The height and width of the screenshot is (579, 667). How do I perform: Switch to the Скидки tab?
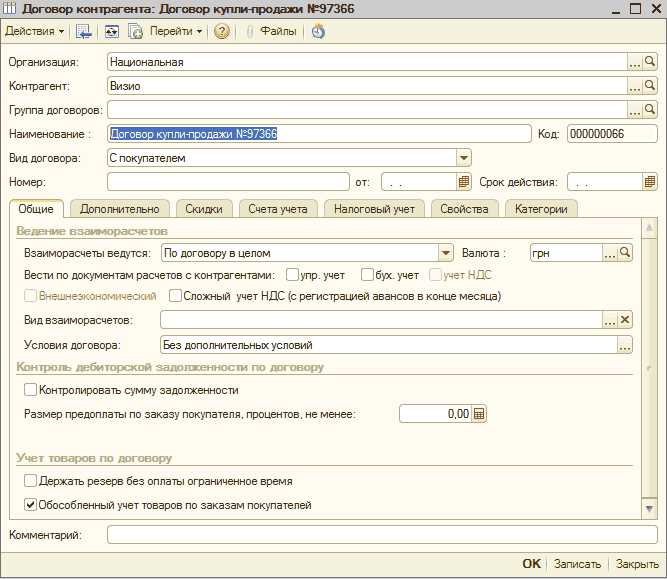tap(204, 209)
